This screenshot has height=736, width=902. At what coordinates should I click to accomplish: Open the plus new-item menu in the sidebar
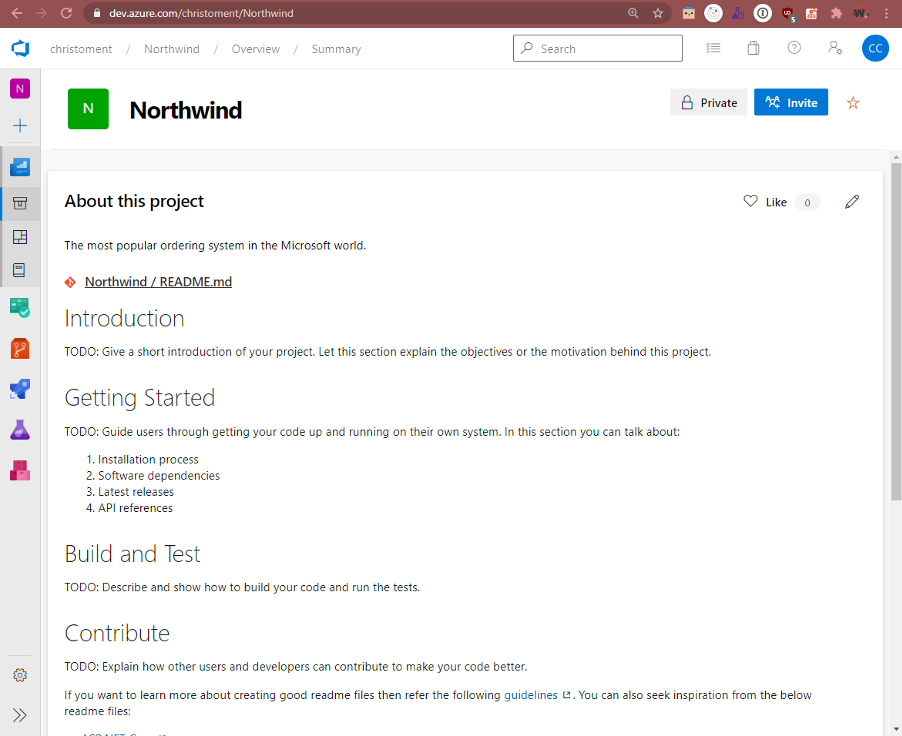click(20, 126)
